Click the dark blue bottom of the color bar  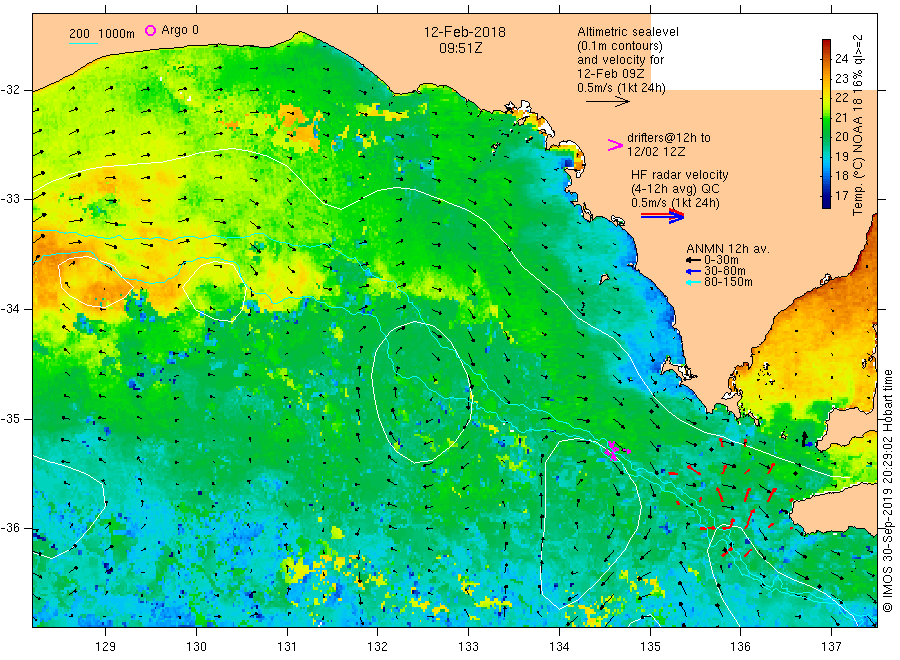click(827, 202)
